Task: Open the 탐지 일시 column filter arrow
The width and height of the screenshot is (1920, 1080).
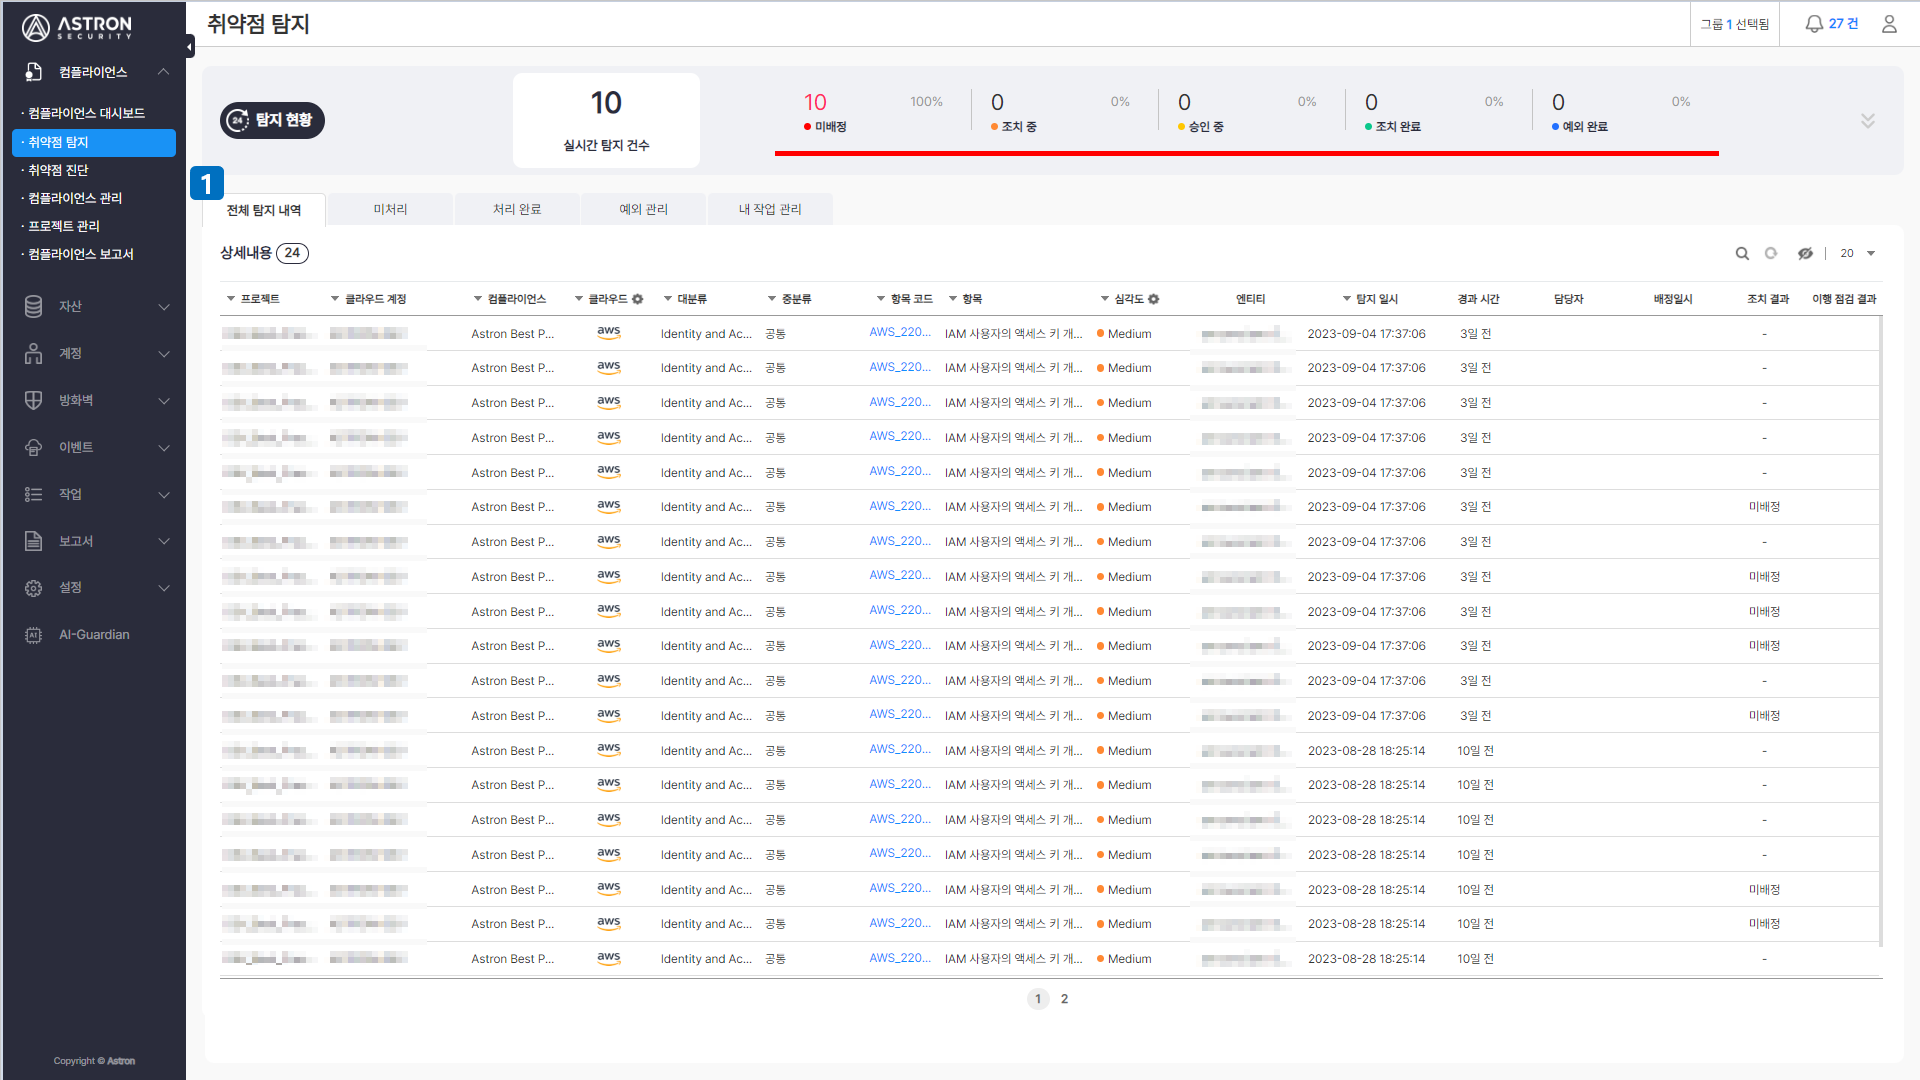Action: (x=1346, y=299)
